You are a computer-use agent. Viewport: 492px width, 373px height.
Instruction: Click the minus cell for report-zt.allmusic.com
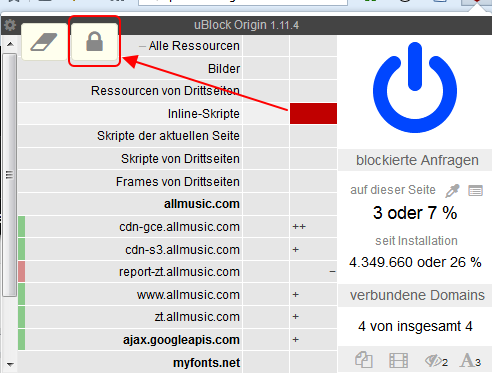click(313, 272)
